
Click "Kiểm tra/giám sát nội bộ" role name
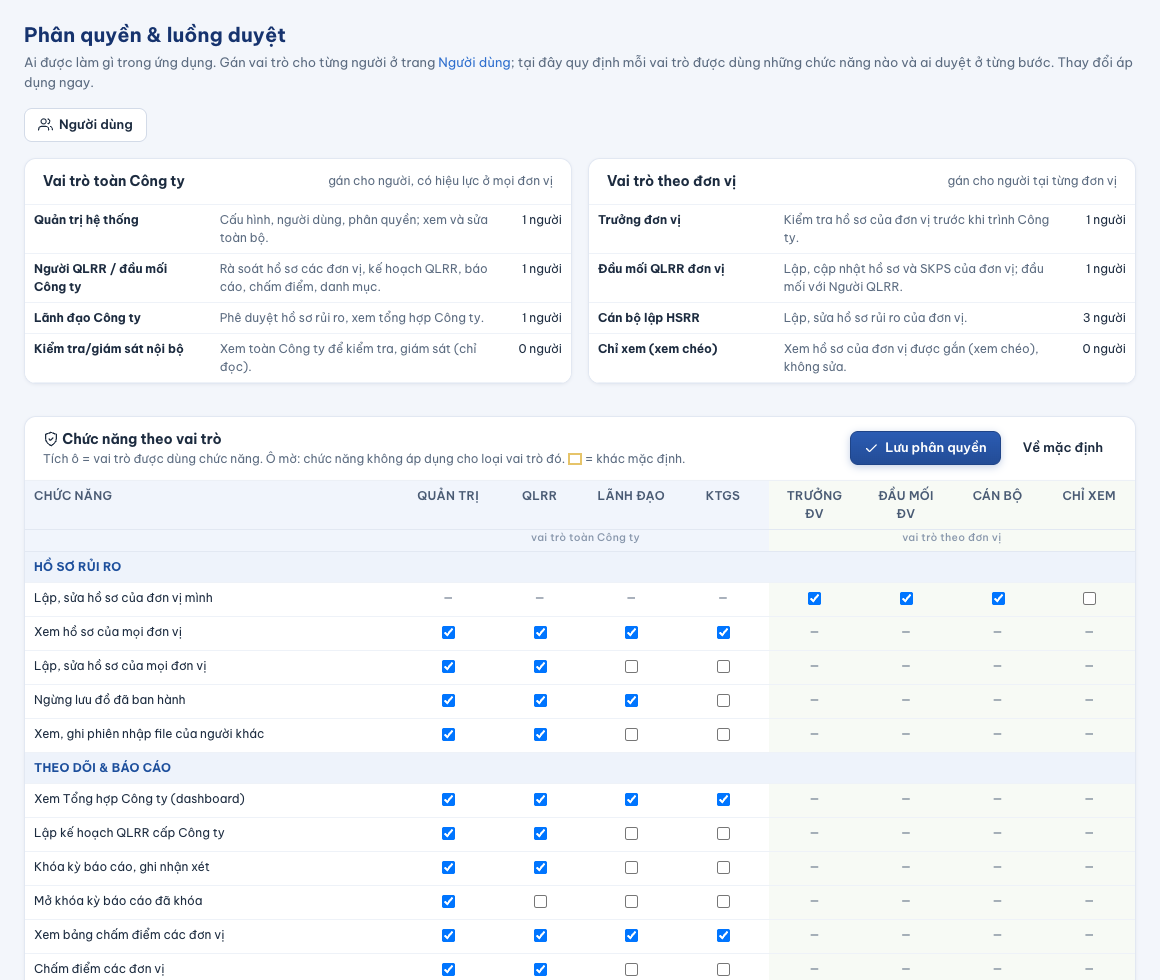[x=109, y=348]
